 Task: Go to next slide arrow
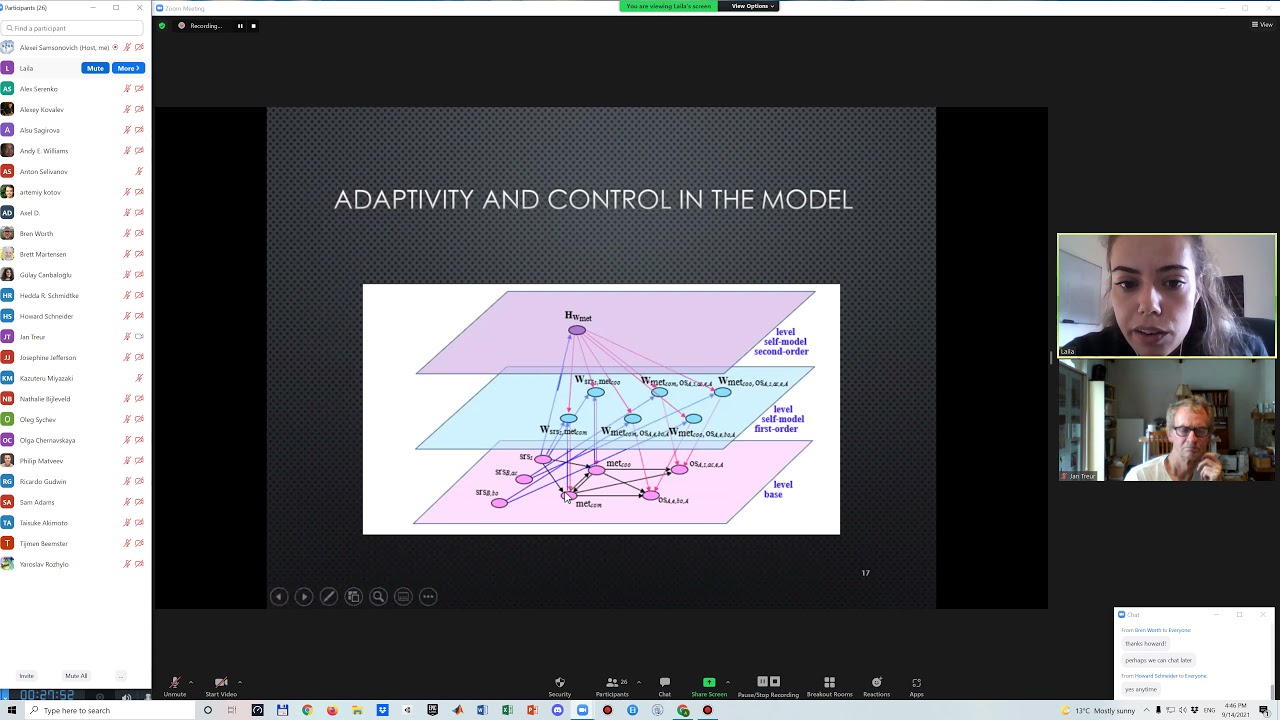pos(304,597)
